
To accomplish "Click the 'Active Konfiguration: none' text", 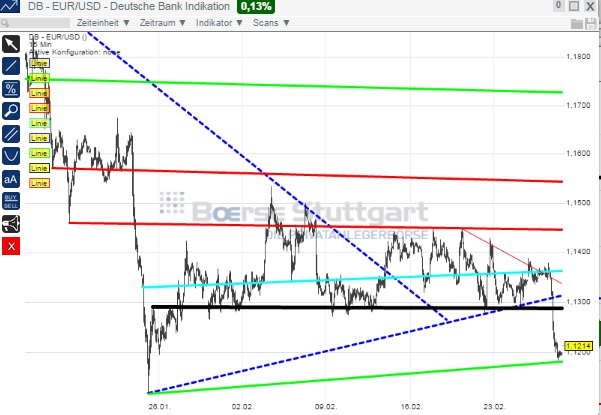I will click(75, 52).
